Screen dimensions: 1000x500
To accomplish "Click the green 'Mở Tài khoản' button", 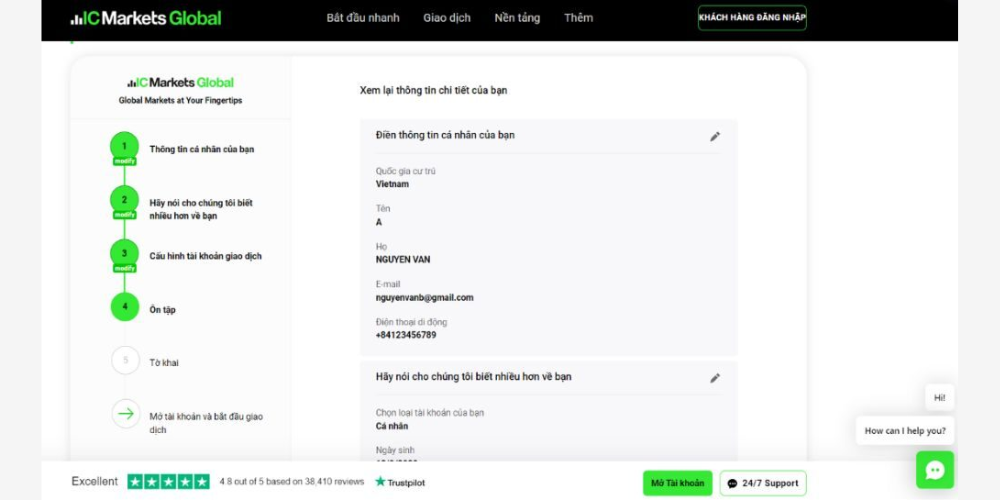I will (x=677, y=483).
